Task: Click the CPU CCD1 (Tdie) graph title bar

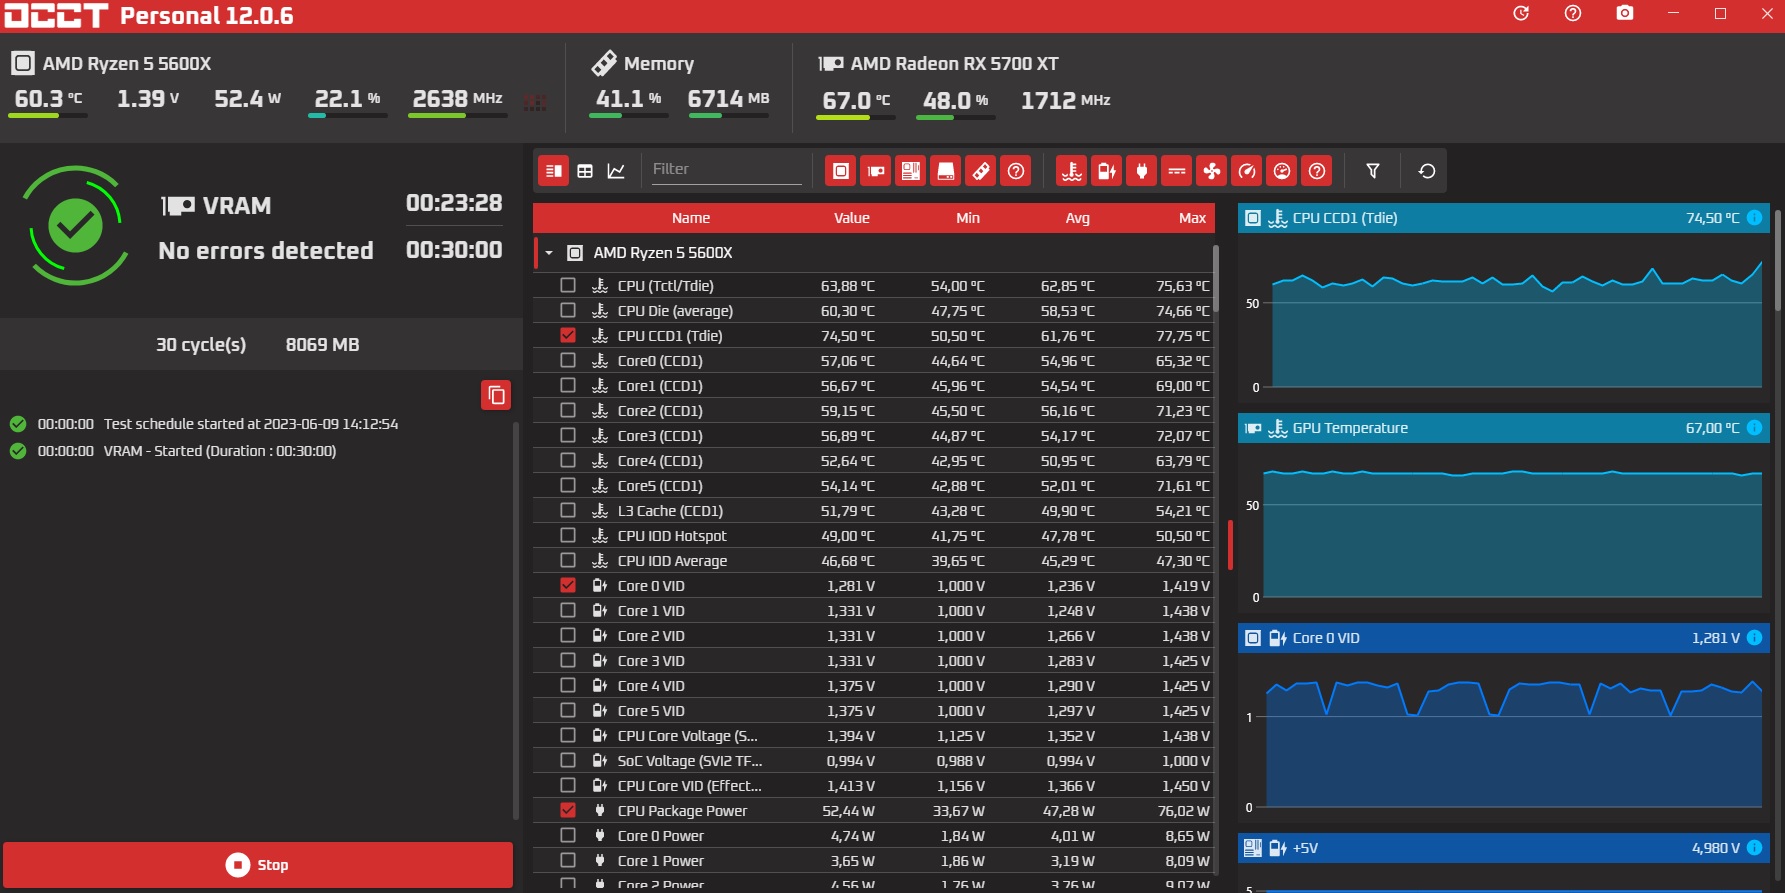Action: coord(1504,218)
